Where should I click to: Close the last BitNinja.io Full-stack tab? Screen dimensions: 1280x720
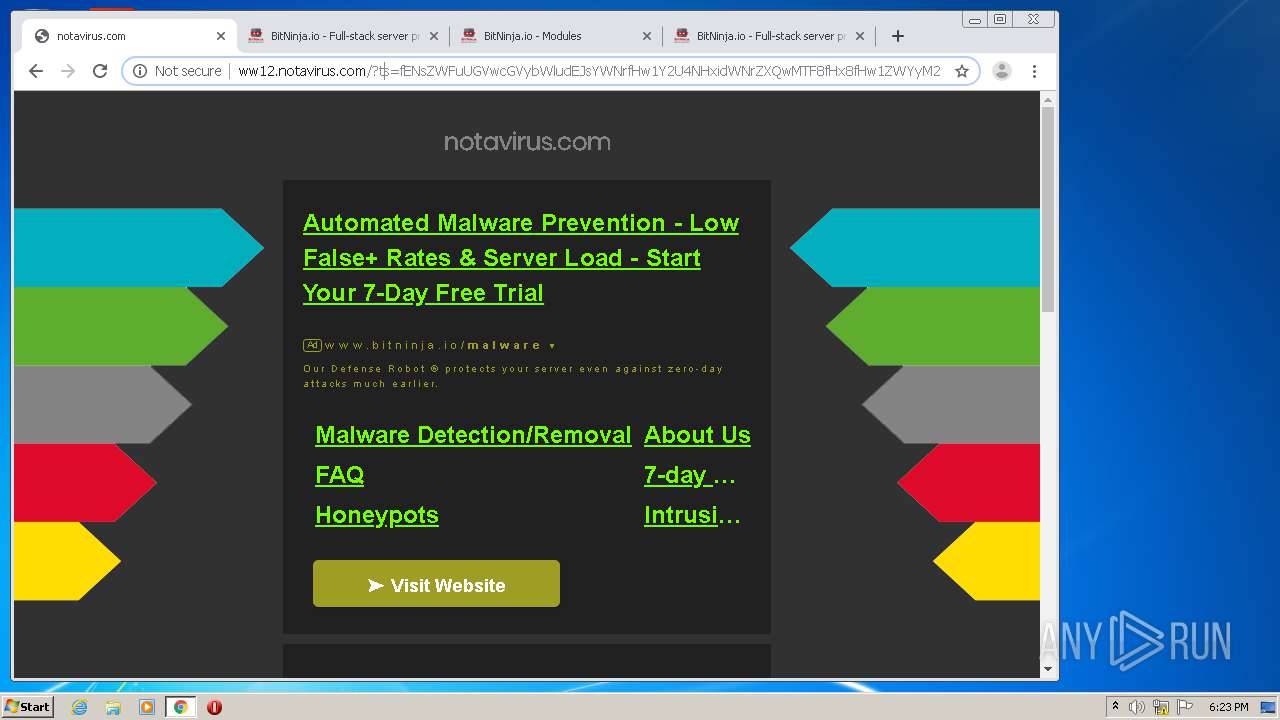coord(860,36)
